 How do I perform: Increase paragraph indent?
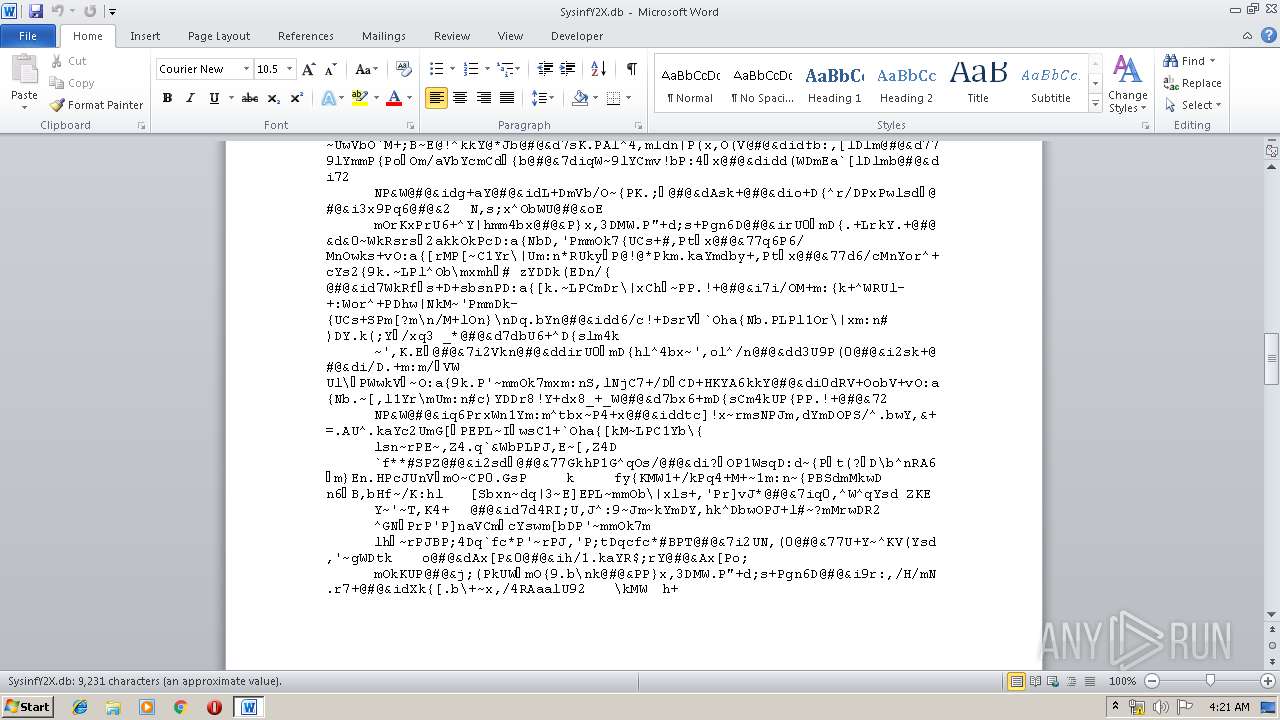pyautogui.click(x=569, y=69)
